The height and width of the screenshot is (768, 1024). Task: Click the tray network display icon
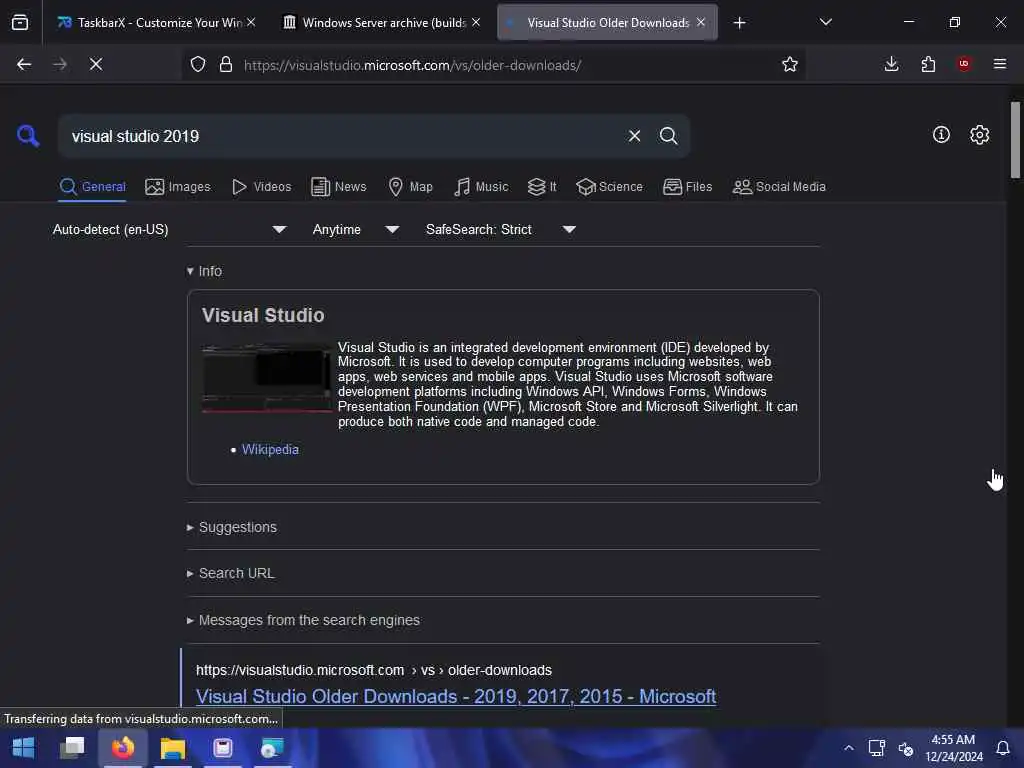coord(876,748)
